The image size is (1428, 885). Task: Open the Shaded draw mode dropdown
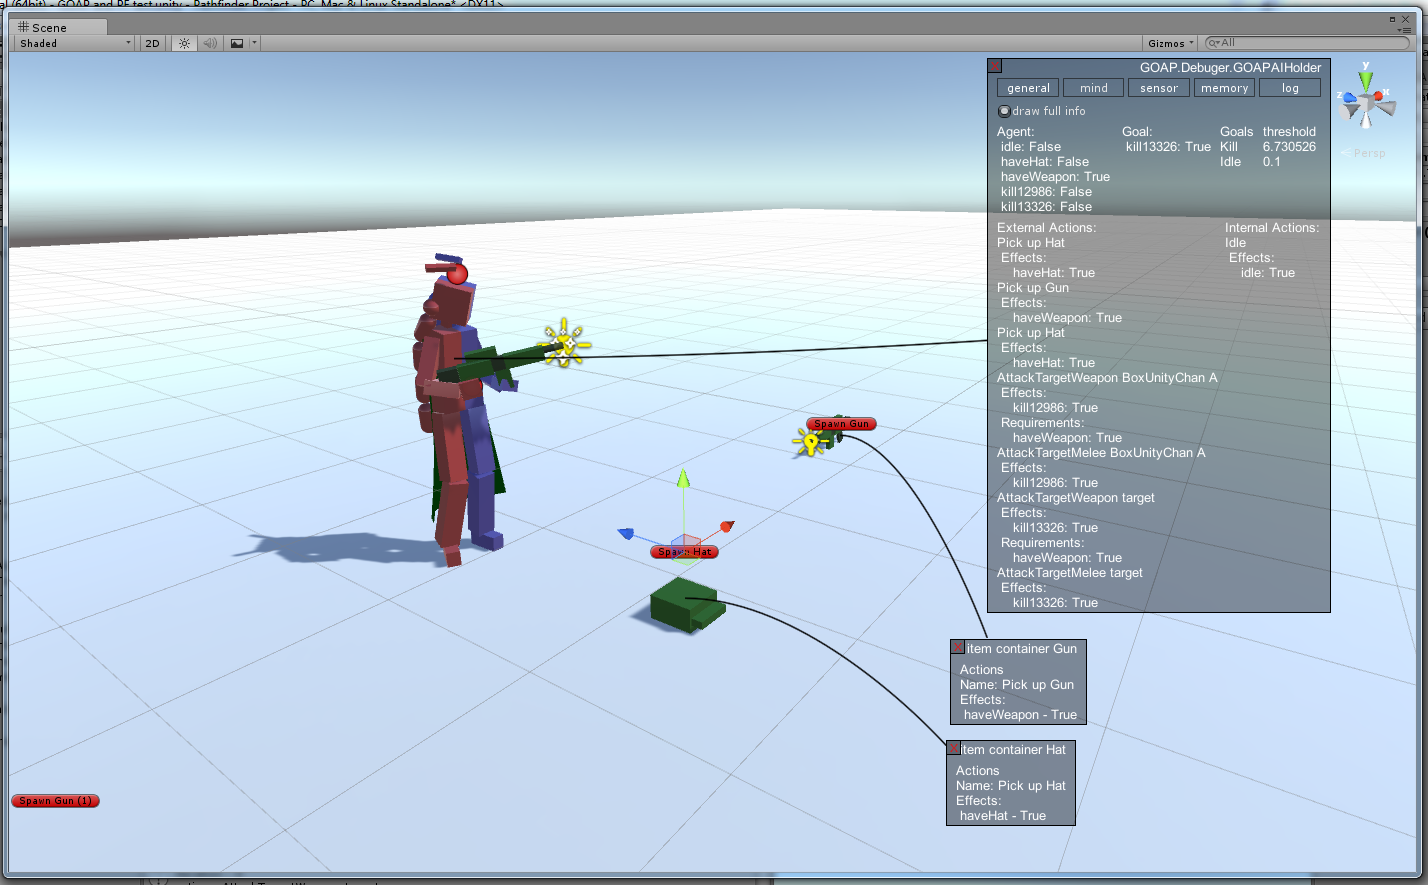point(75,43)
